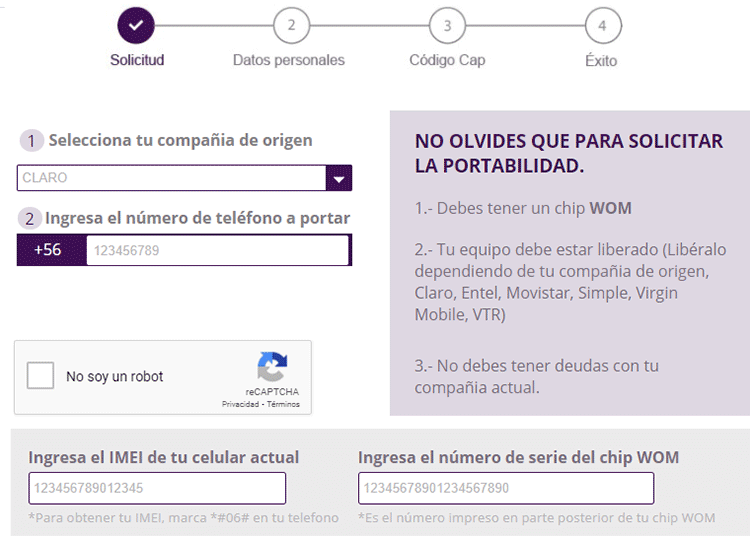The width and height of the screenshot is (750, 536).
Task: Focus the IMEI input field
Action: click(157, 488)
